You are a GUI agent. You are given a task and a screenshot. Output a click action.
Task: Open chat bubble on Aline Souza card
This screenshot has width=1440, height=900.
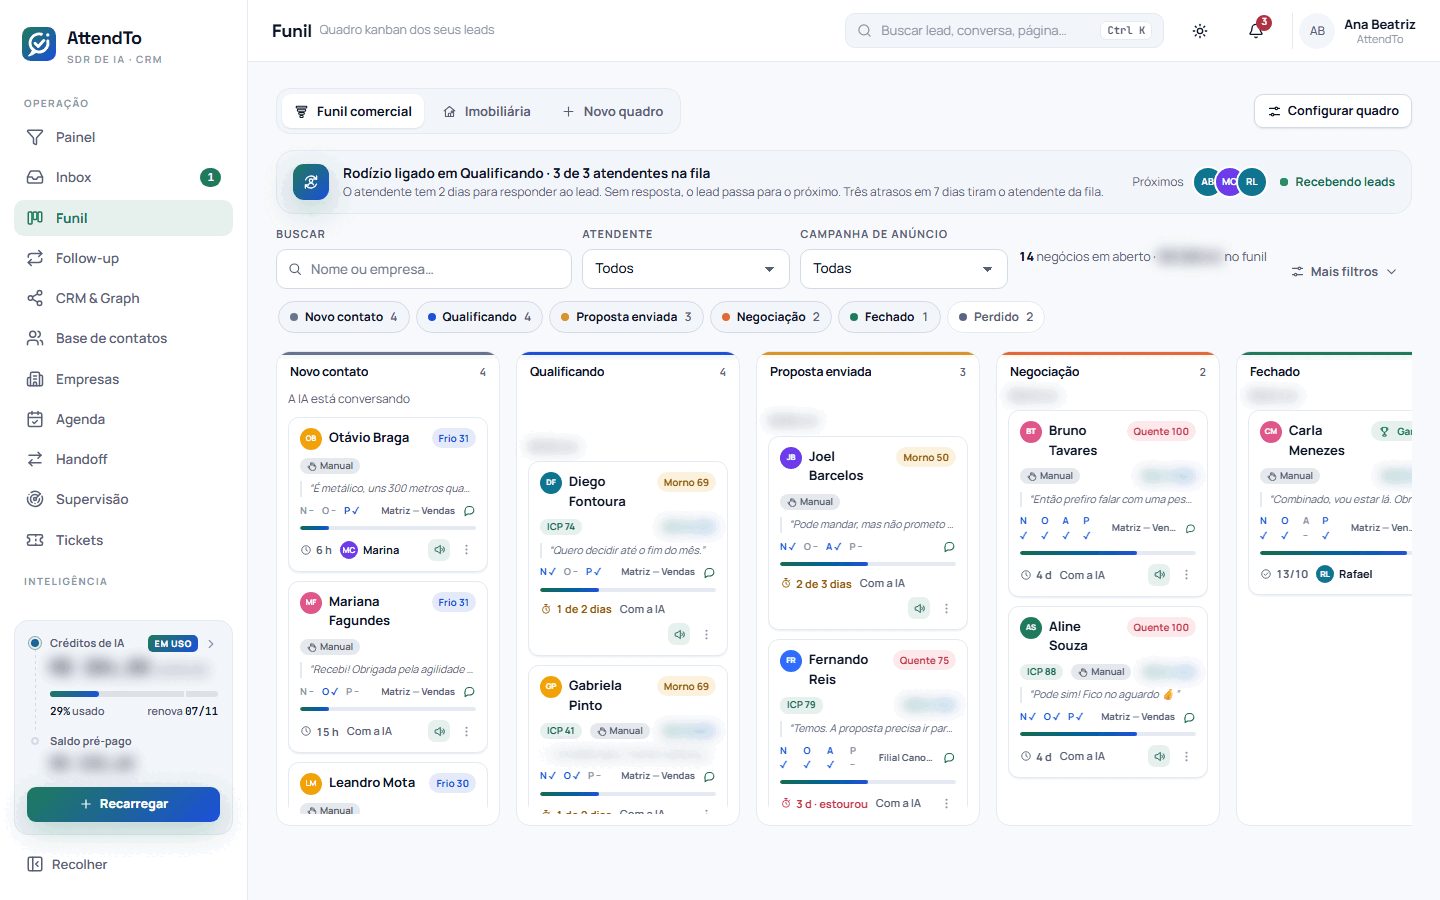pos(1189,717)
